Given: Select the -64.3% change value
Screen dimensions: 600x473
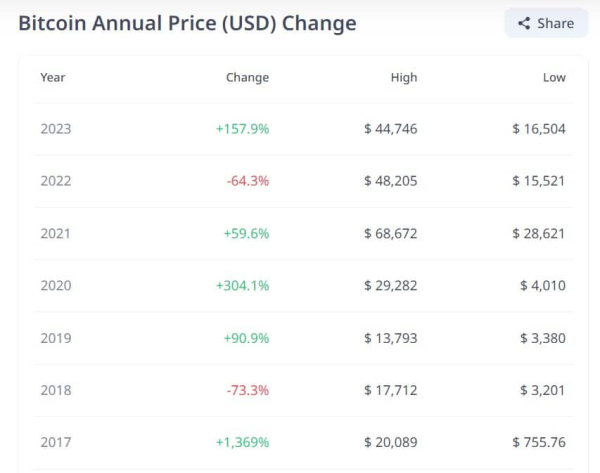Looking at the screenshot, I should [x=247, y=181].
